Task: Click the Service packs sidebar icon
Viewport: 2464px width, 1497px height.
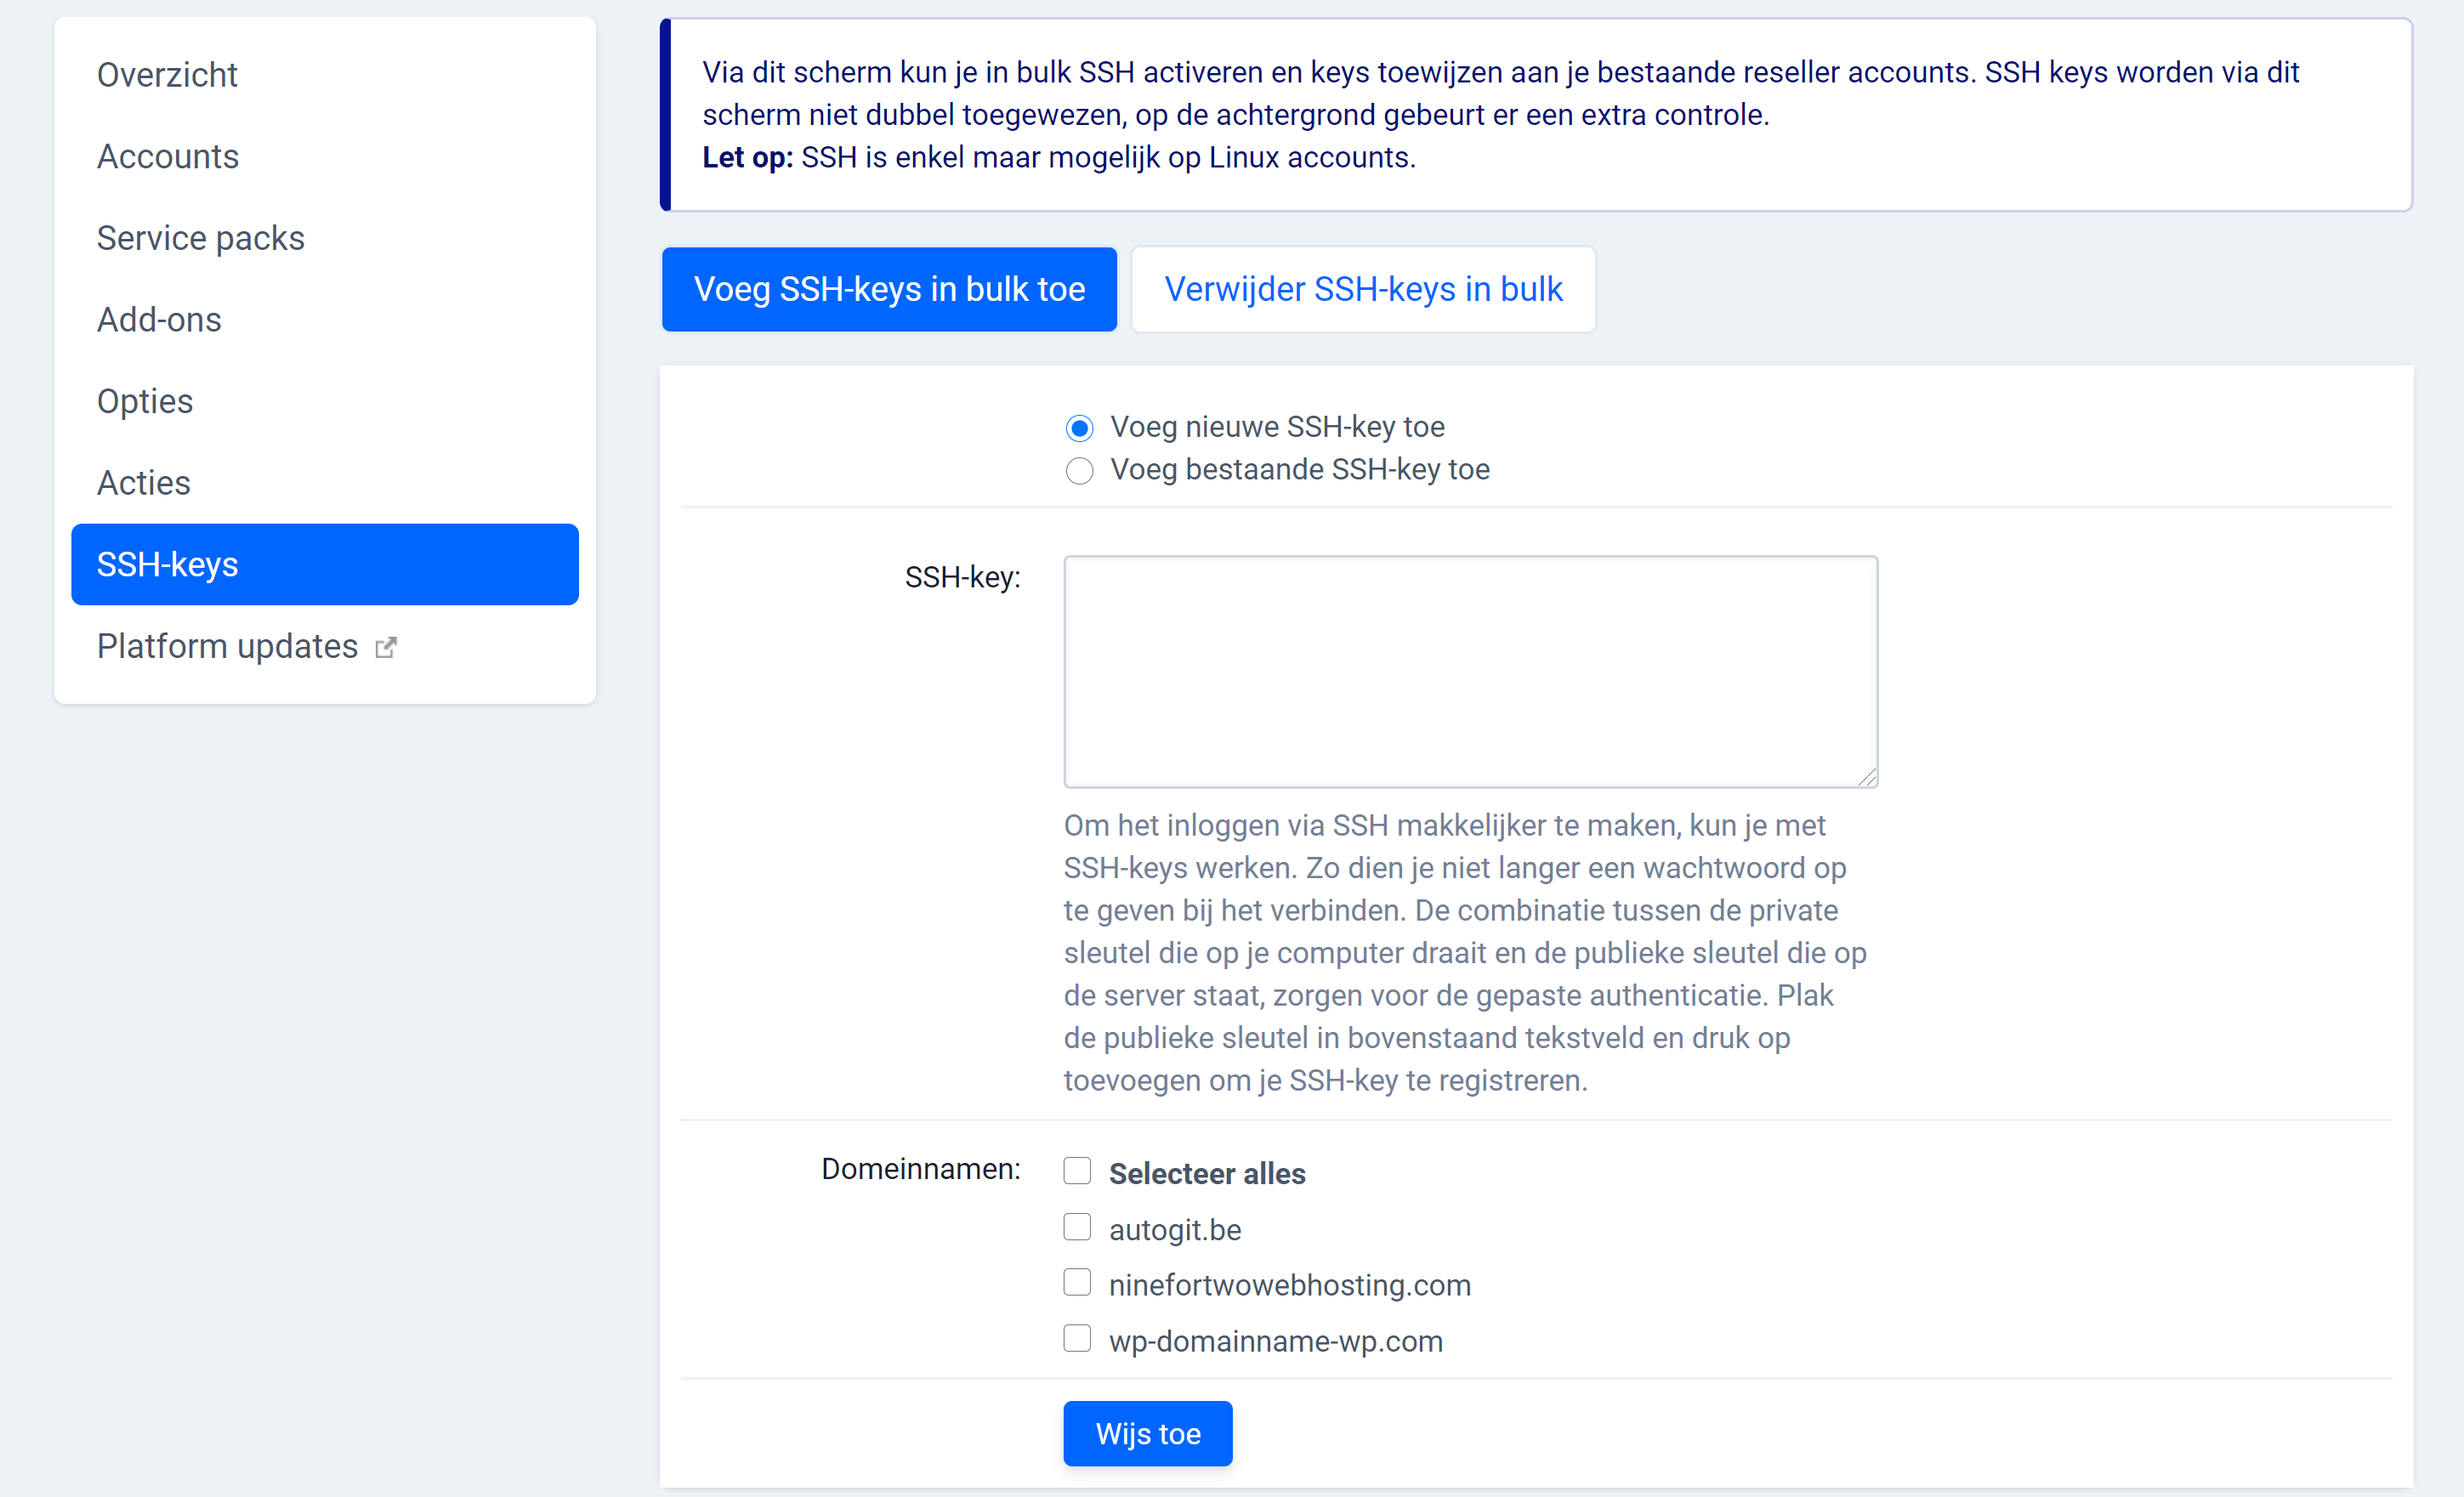Action: coord(201,237)
